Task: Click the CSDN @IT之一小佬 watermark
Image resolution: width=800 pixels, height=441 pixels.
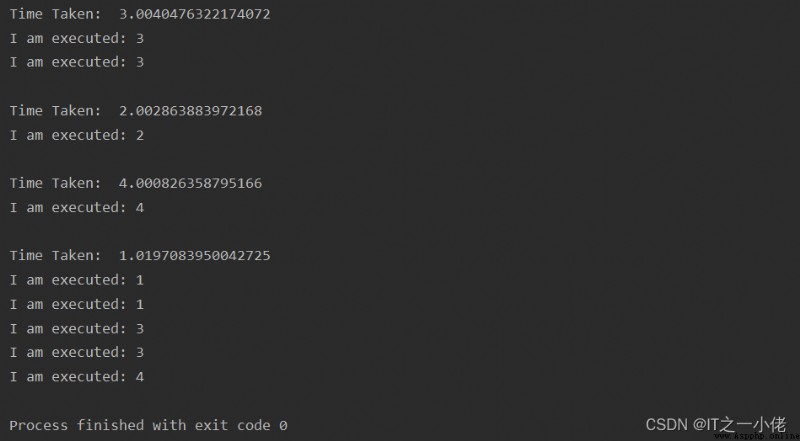Action: 716,424
